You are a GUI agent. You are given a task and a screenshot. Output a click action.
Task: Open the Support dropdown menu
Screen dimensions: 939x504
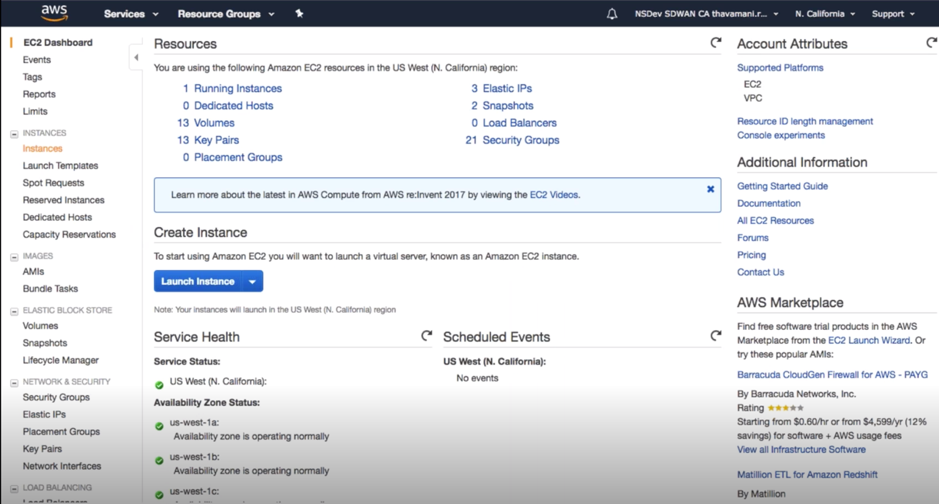coord(893,14)
